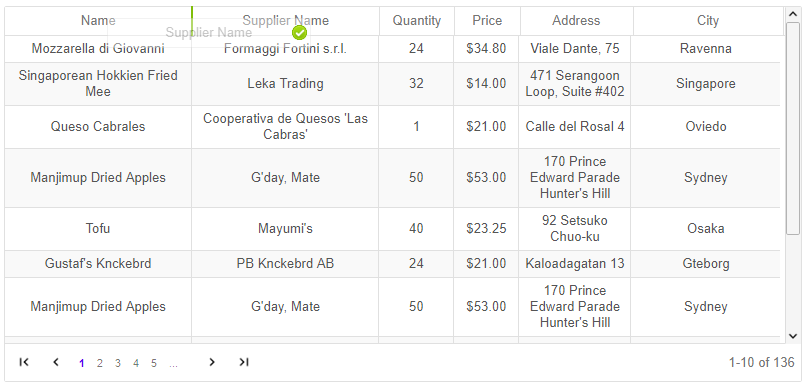Select page 4 in pager

pyautogui.click(x=136, y=363)
